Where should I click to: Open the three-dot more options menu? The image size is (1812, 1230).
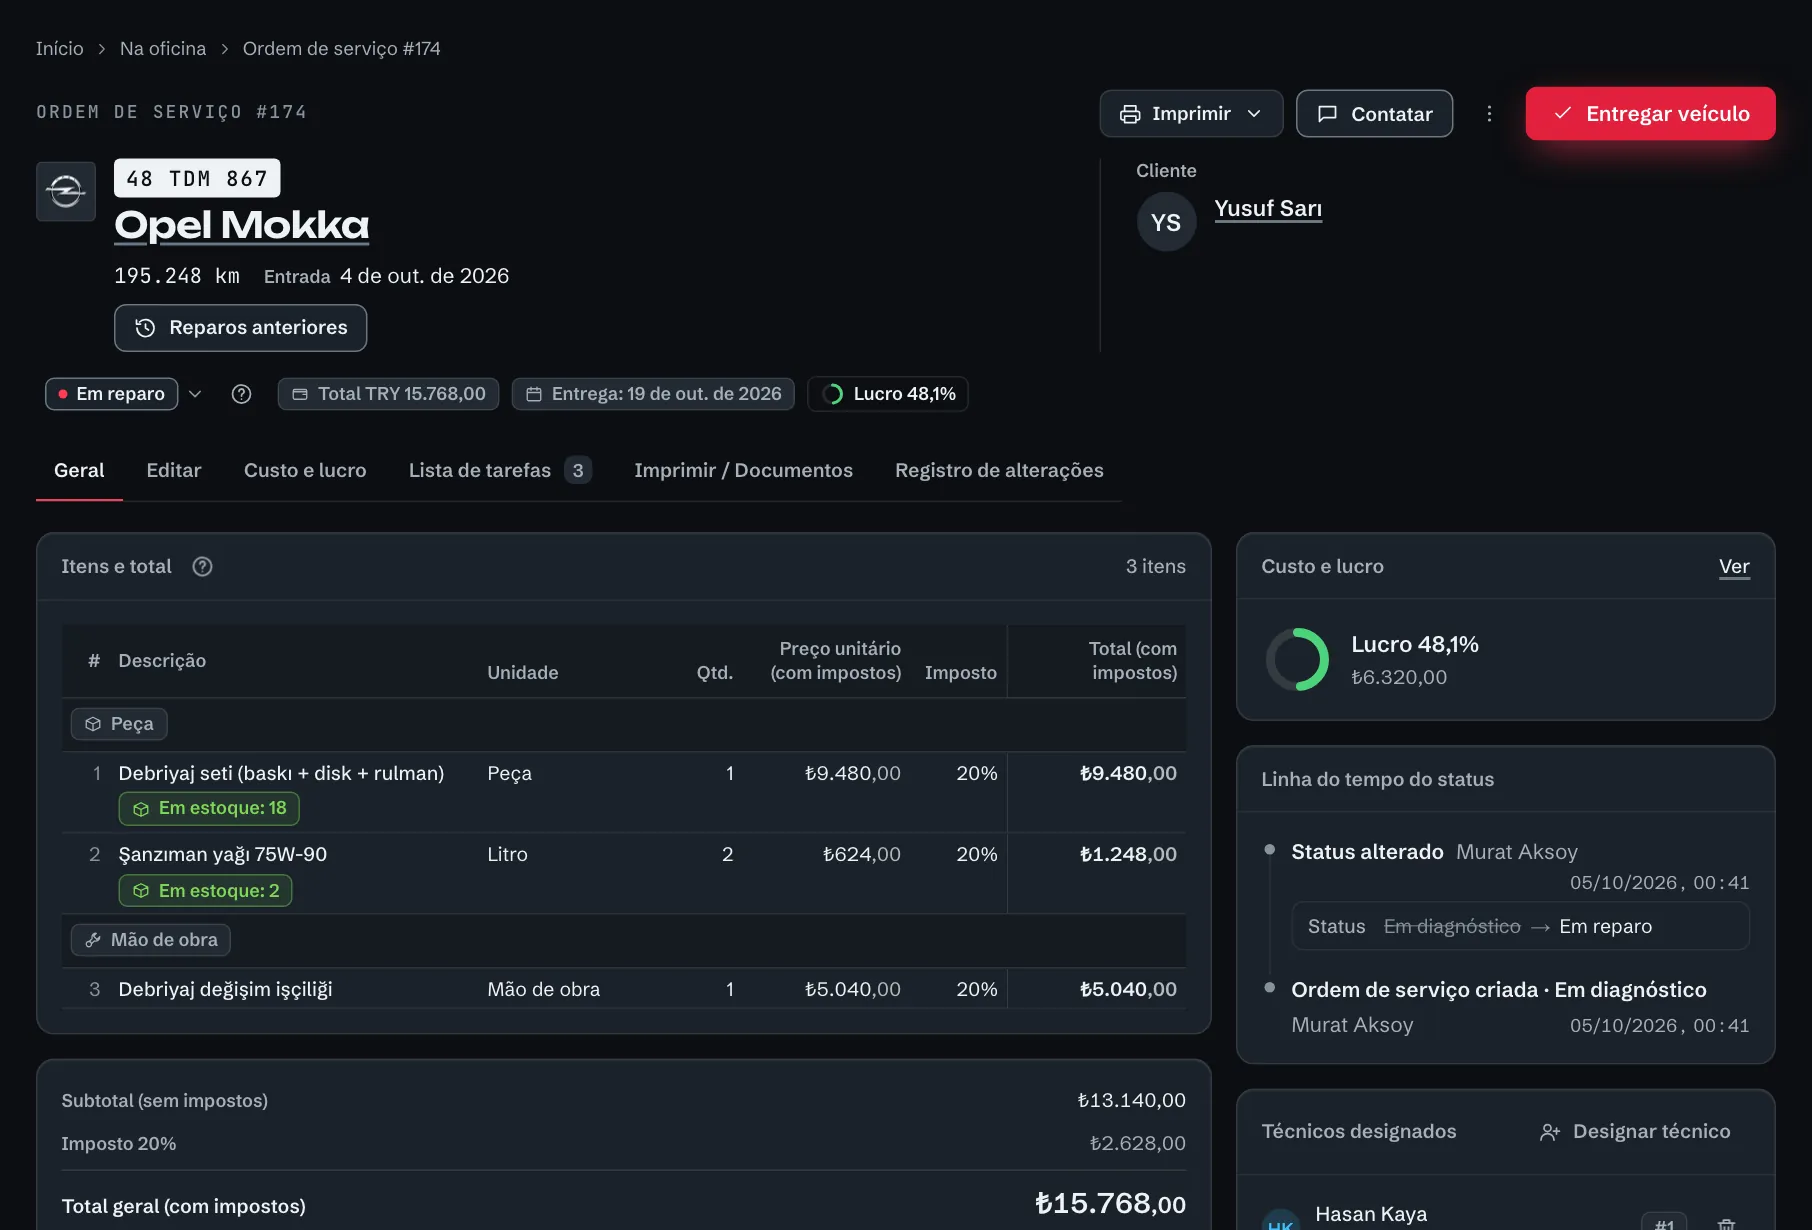[1489, 114]
